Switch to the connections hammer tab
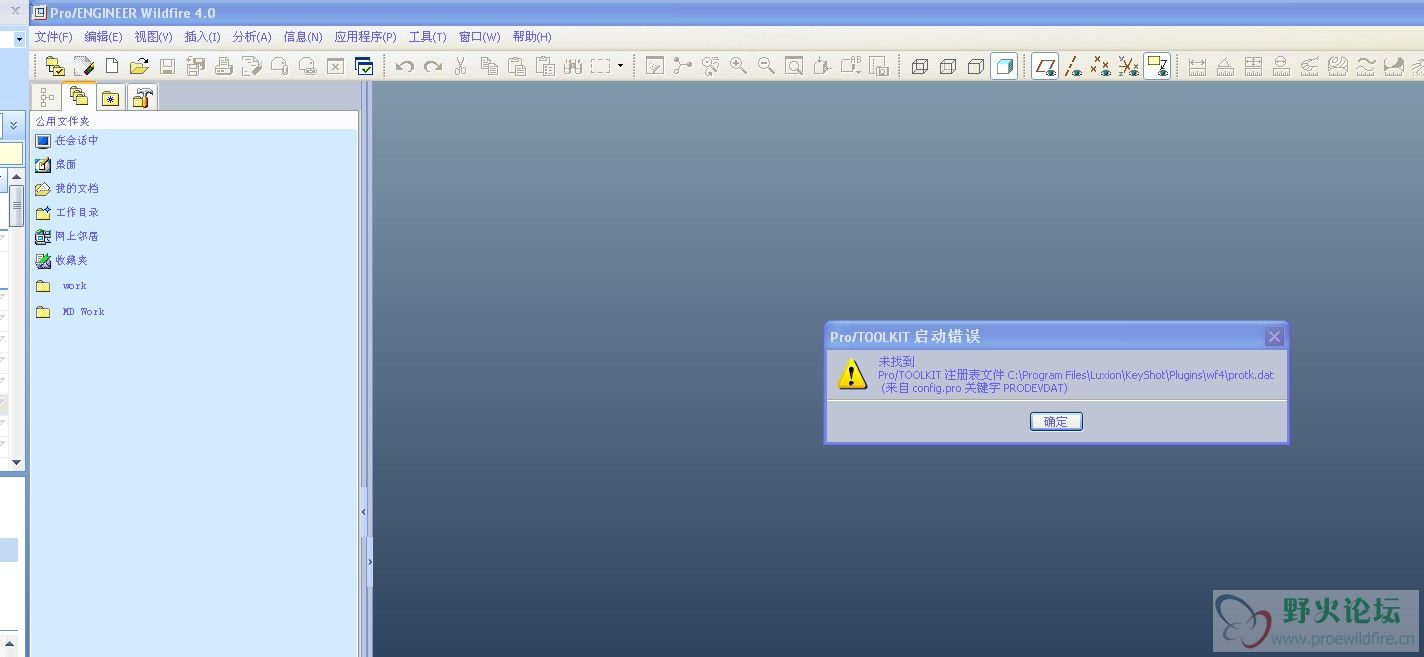Screen dimensions: 1424x657 [x=142, y=97]
